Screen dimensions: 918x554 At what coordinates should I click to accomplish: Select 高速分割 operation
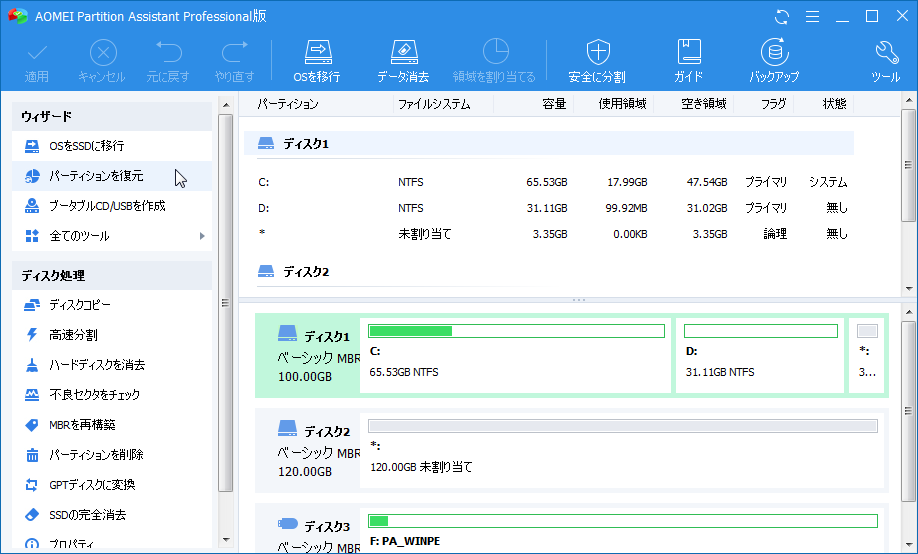[x=112, y=335]
